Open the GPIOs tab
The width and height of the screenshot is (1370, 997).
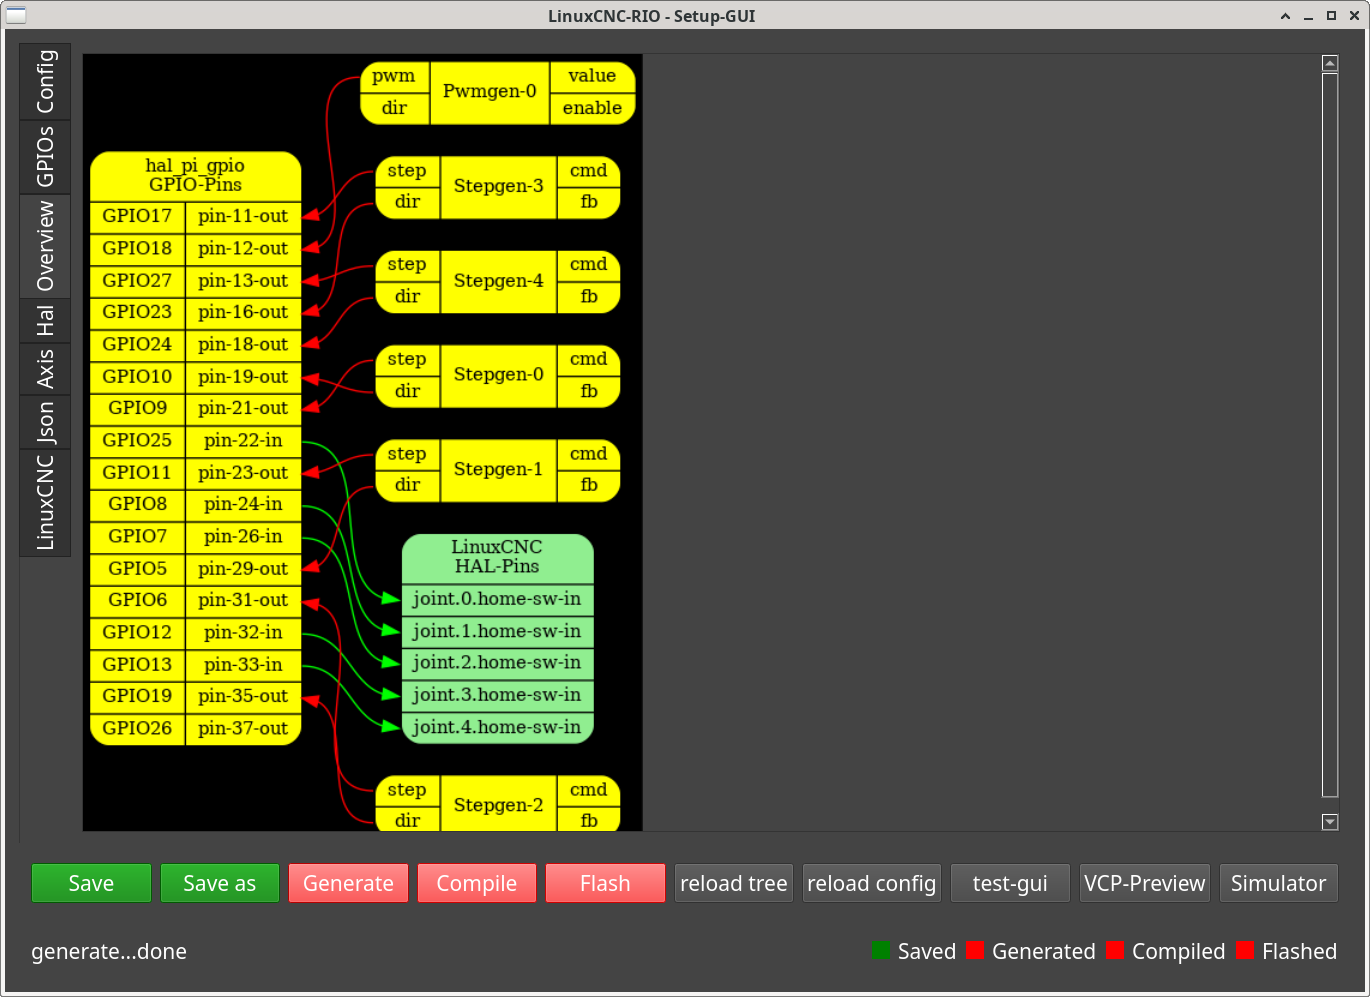(x=45, y=157)
